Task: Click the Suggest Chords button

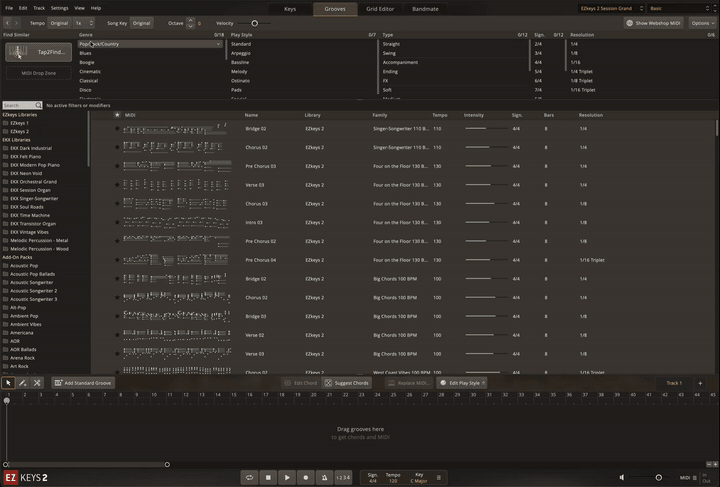Action: (x=347, y=383)
